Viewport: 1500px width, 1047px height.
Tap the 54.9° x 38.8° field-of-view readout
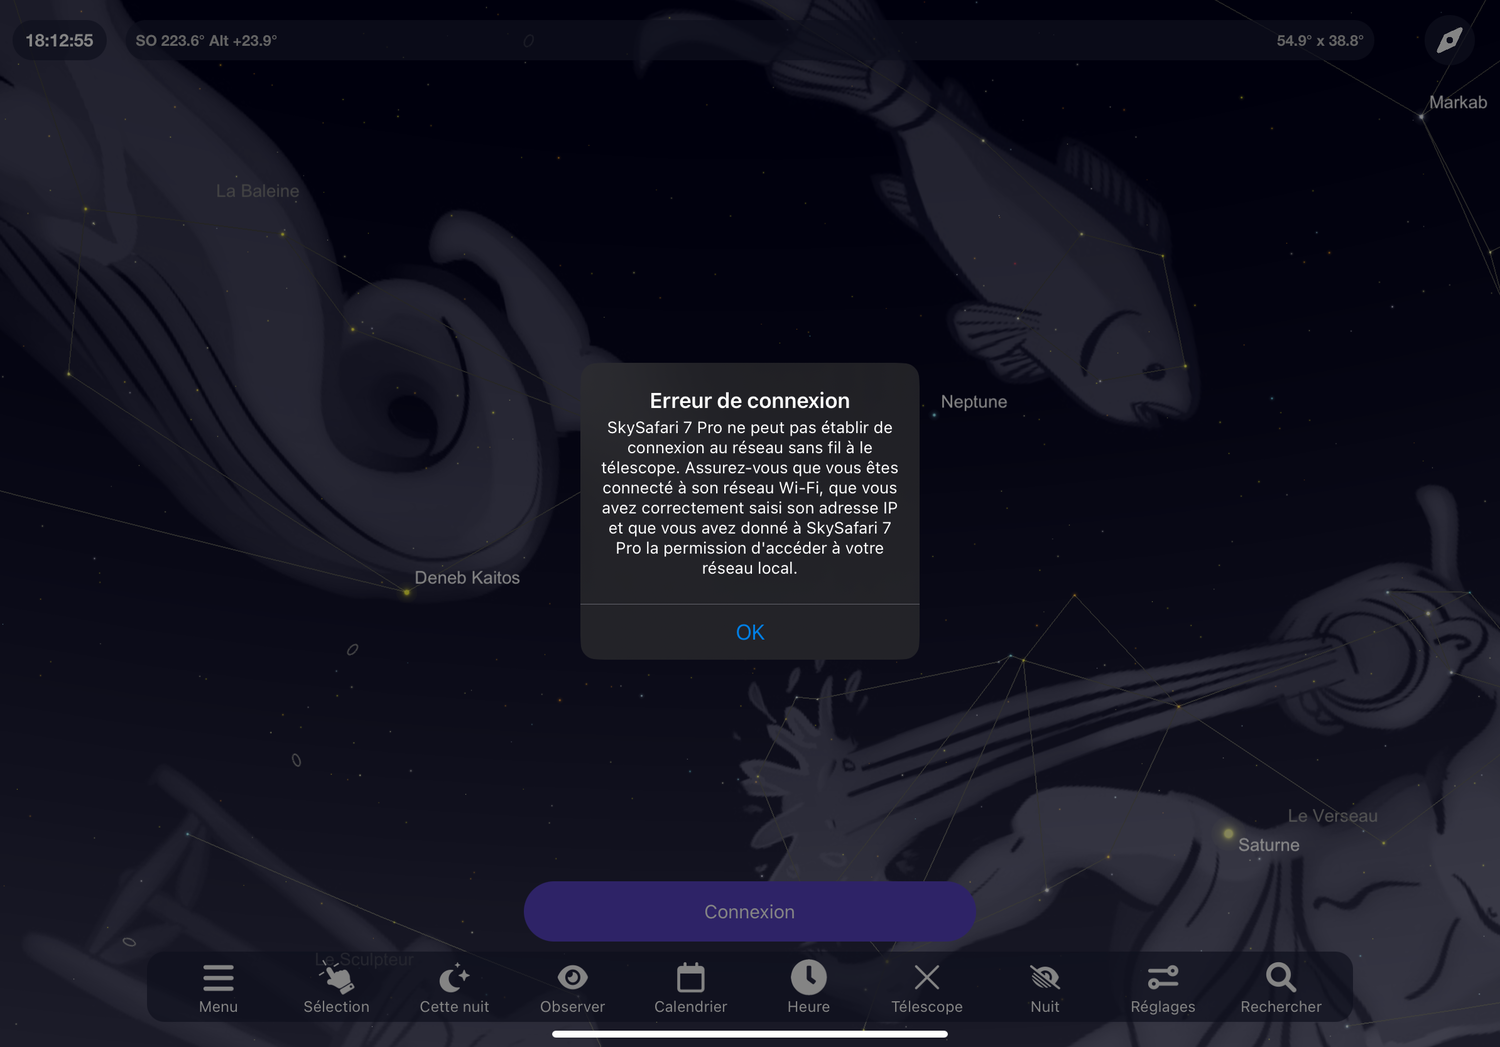pyautogui.click(x=1320, y=41)
